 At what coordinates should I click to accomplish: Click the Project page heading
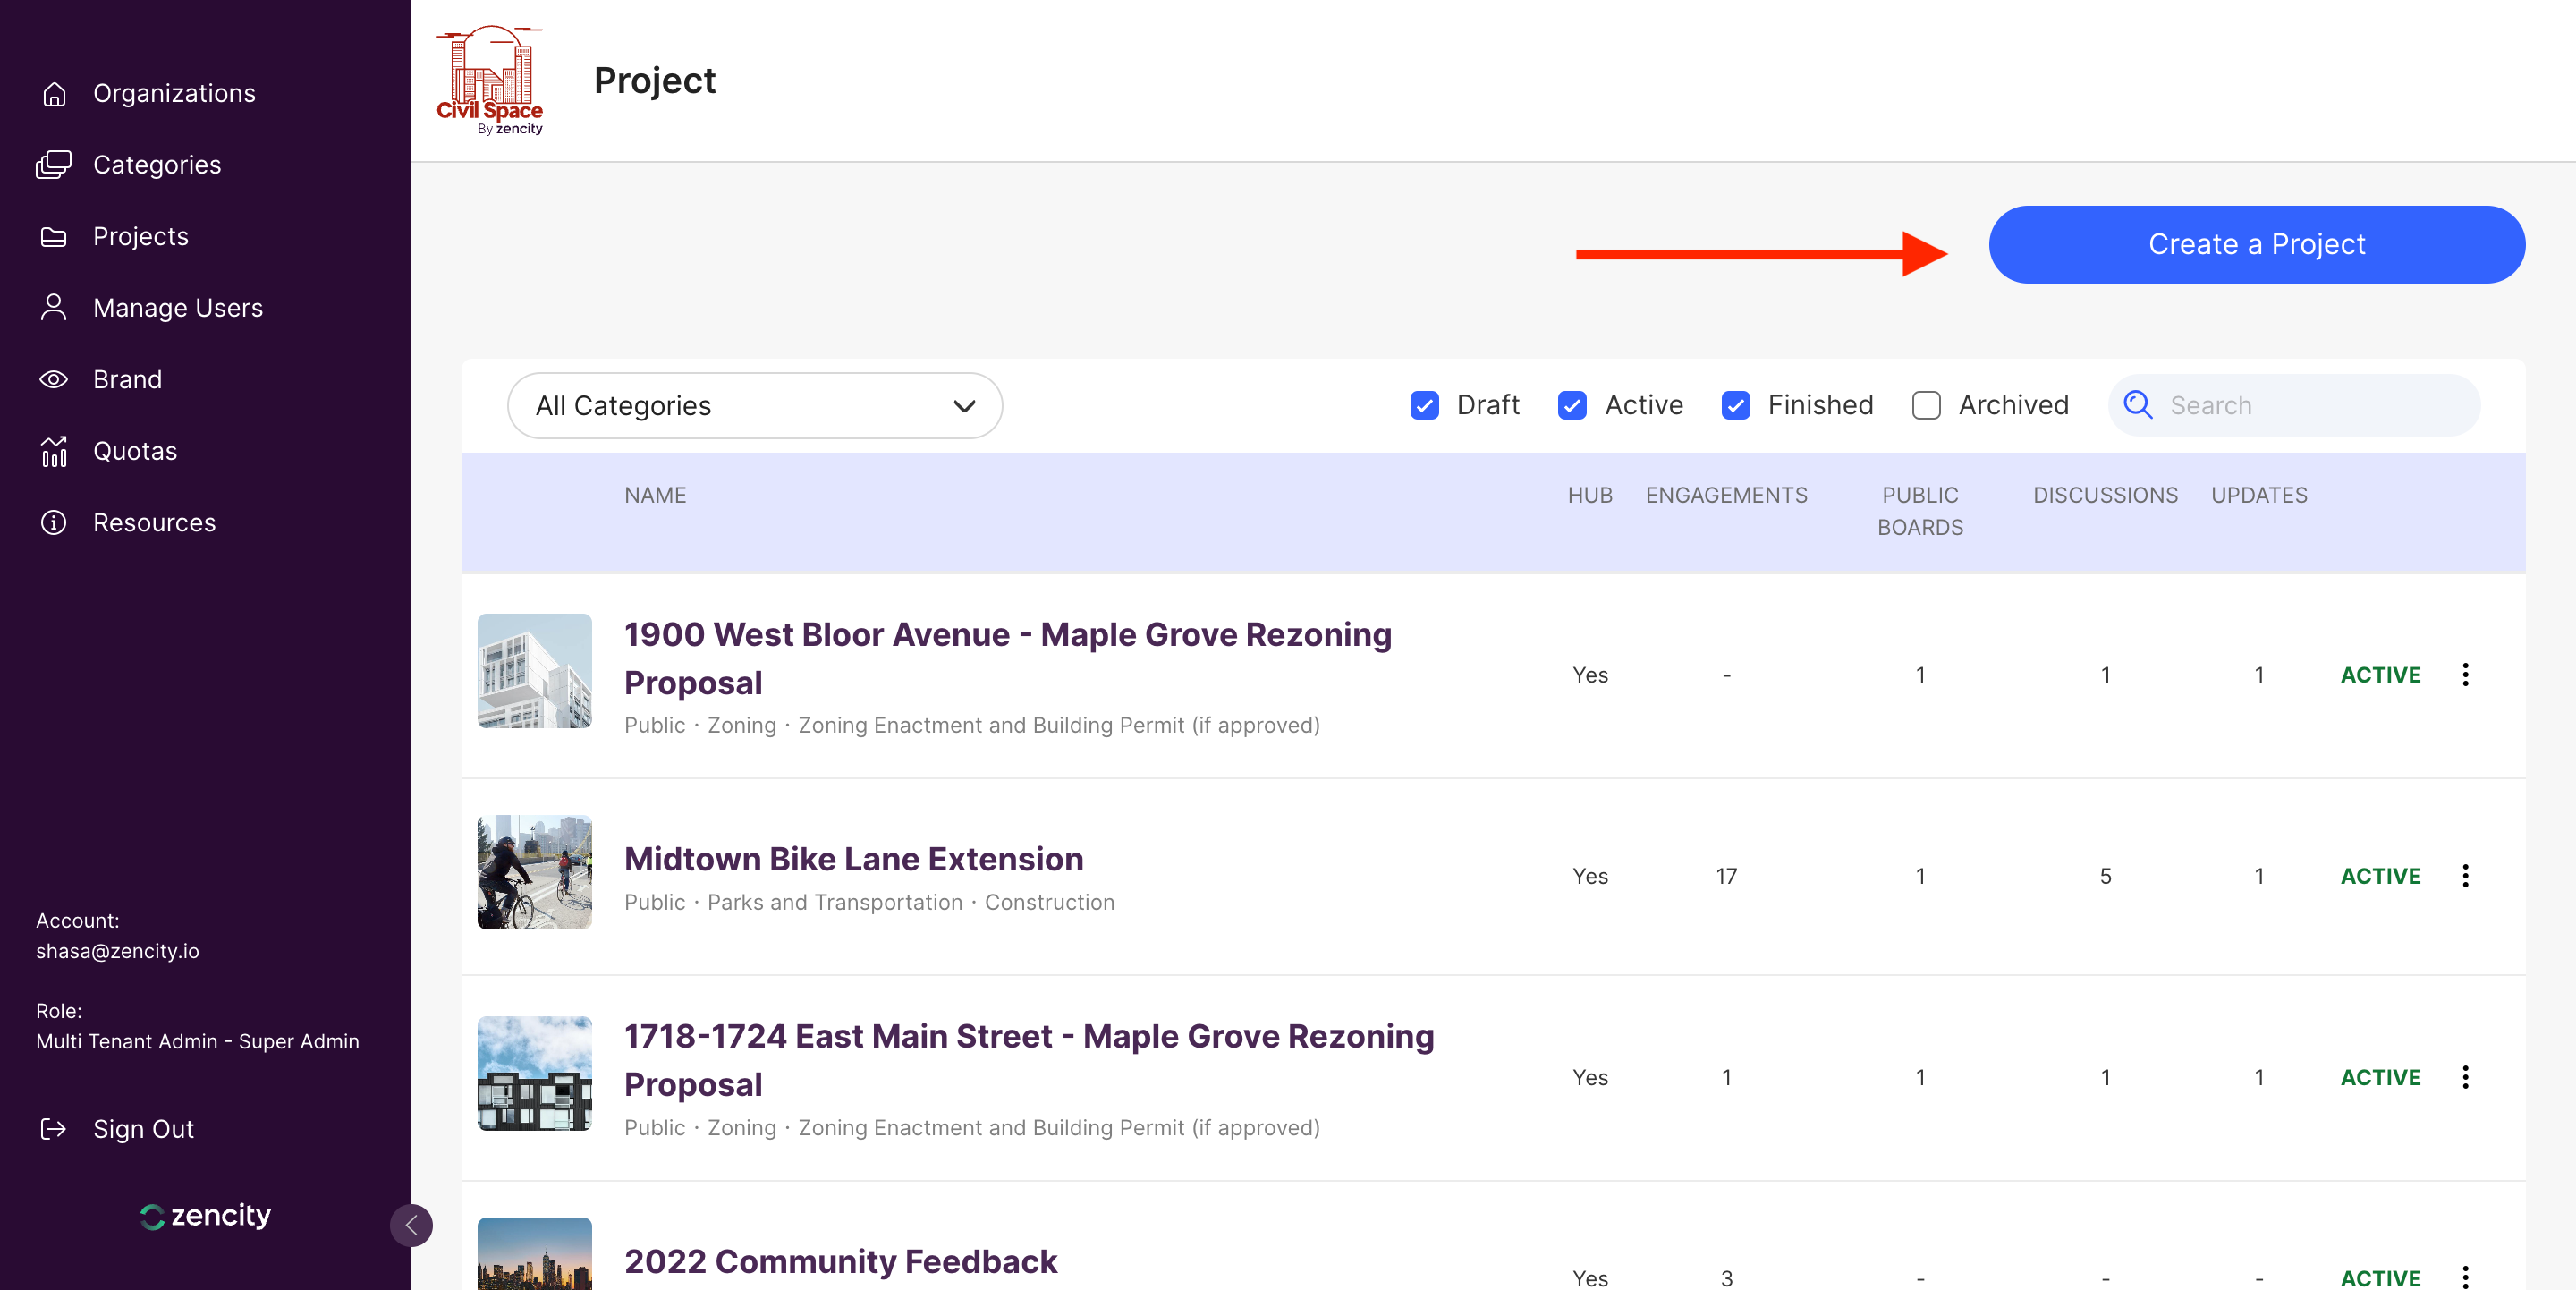click(655, 80)
